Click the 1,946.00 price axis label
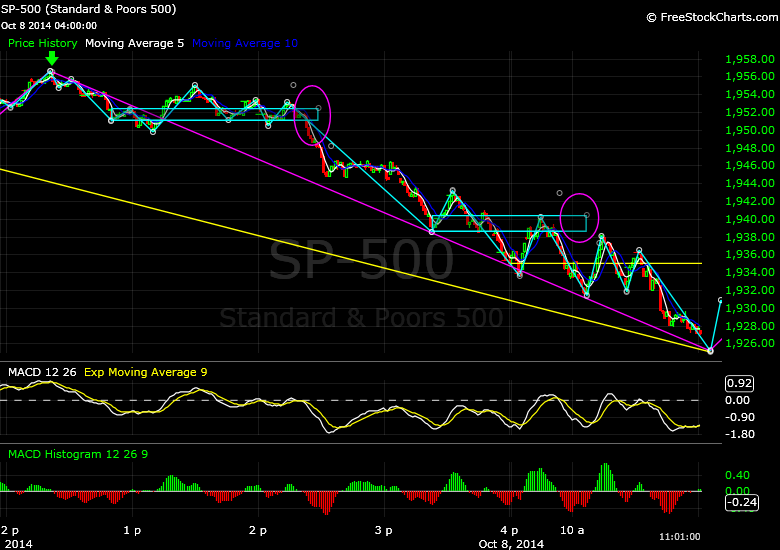This screenshot has width=780, height=550. (x=750, y=166)
